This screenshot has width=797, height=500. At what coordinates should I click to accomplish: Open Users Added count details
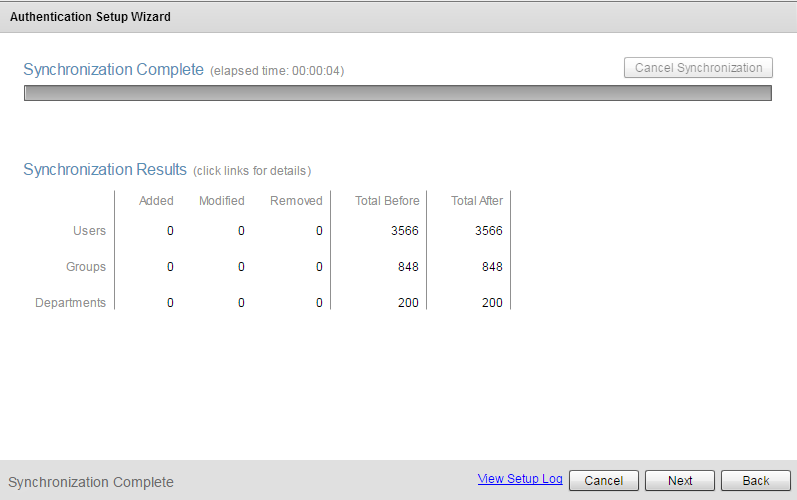coord(170,231)
